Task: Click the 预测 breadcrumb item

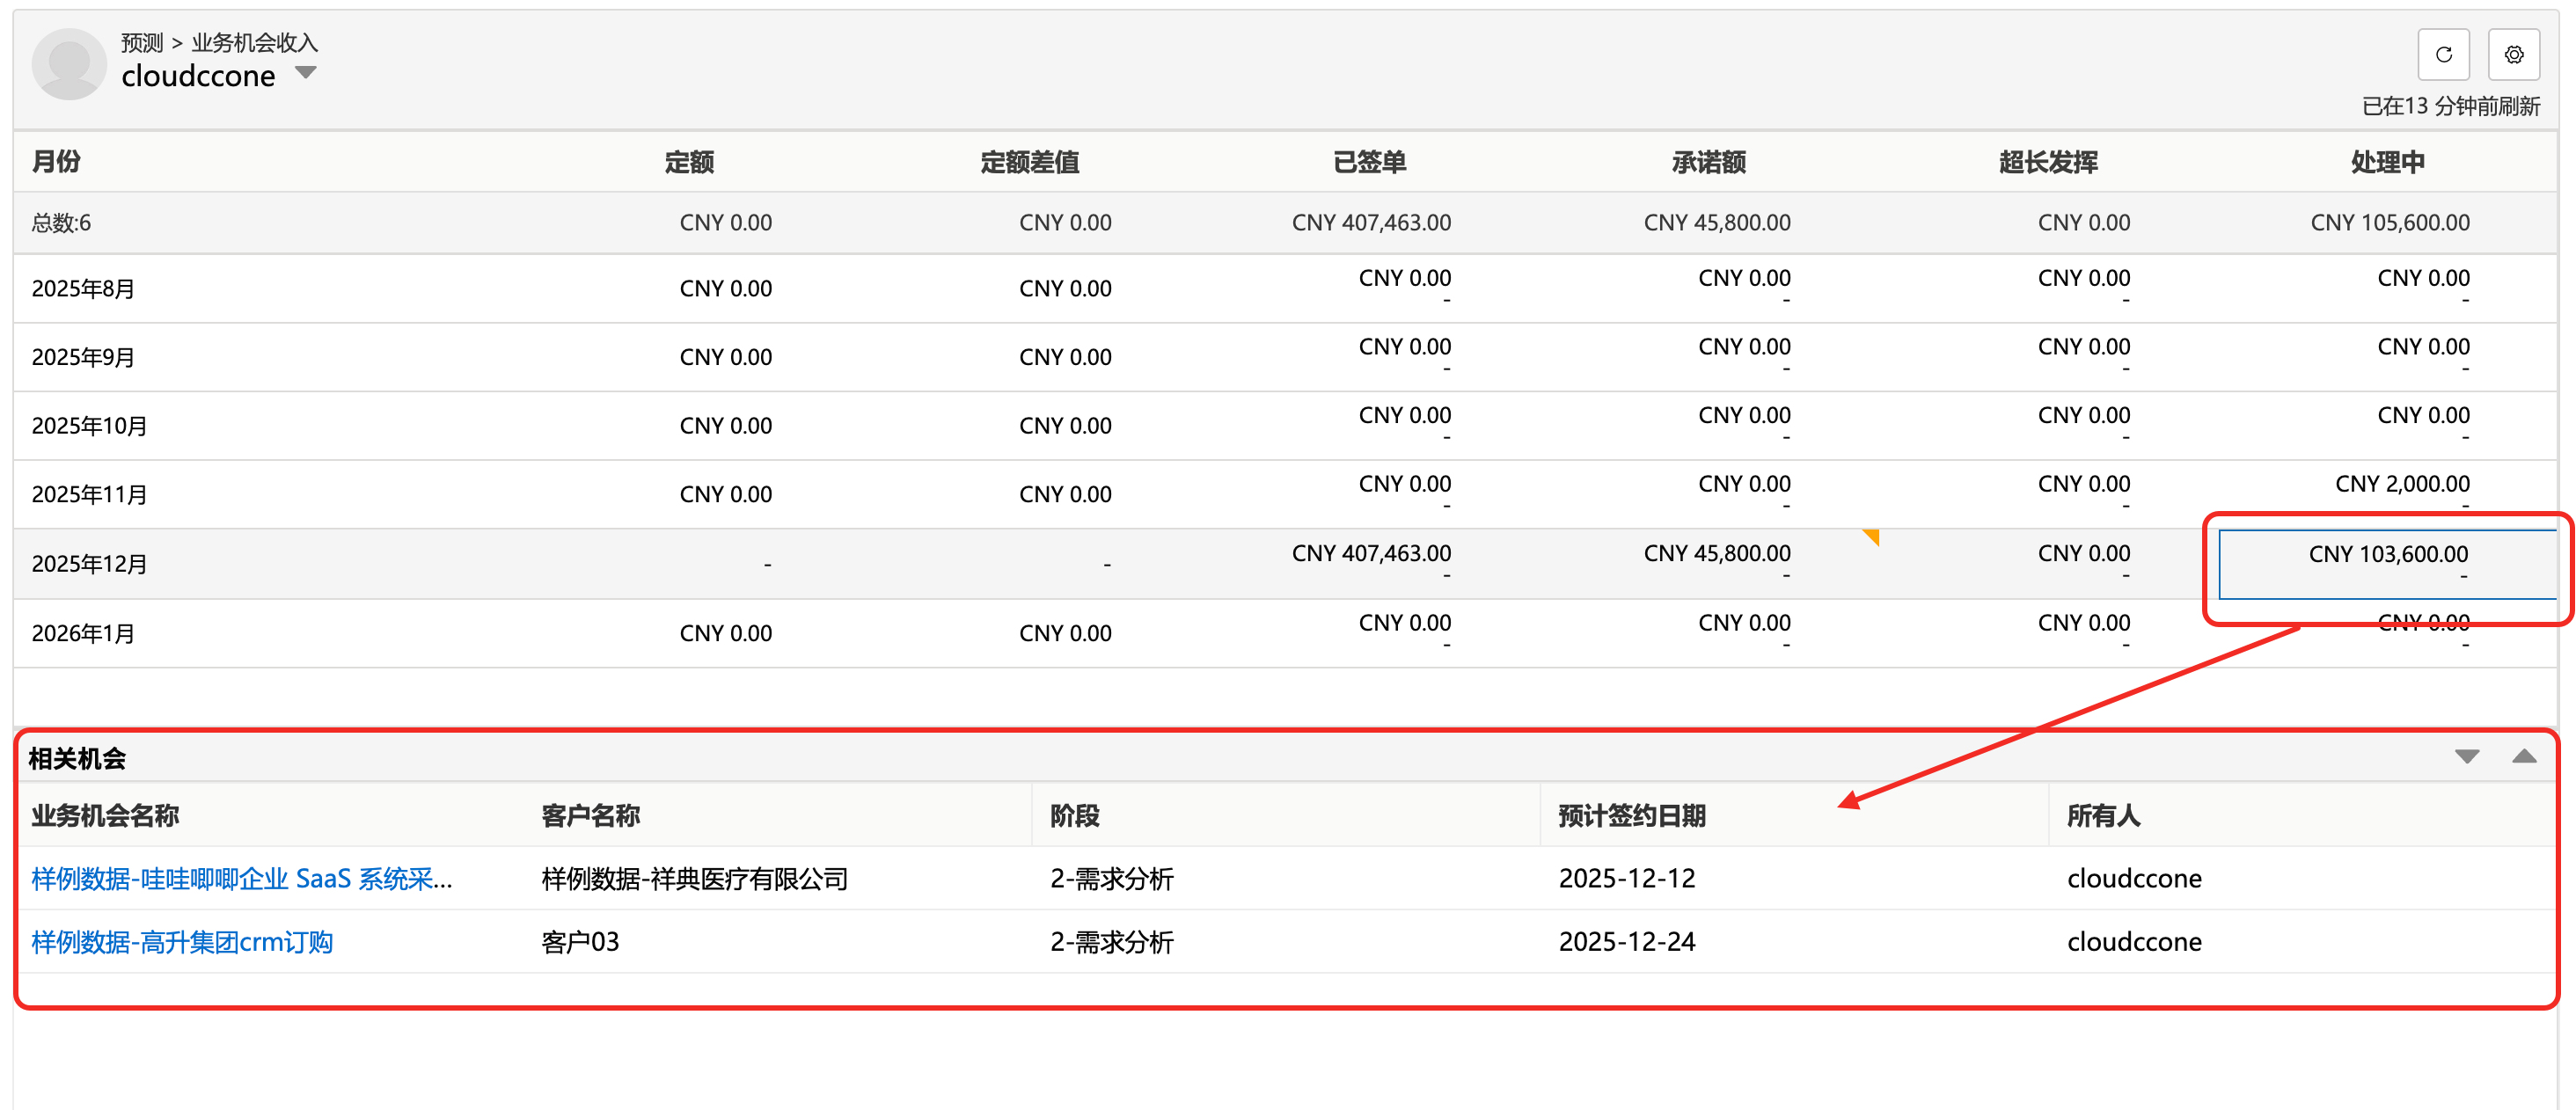Action: (141, 42)
